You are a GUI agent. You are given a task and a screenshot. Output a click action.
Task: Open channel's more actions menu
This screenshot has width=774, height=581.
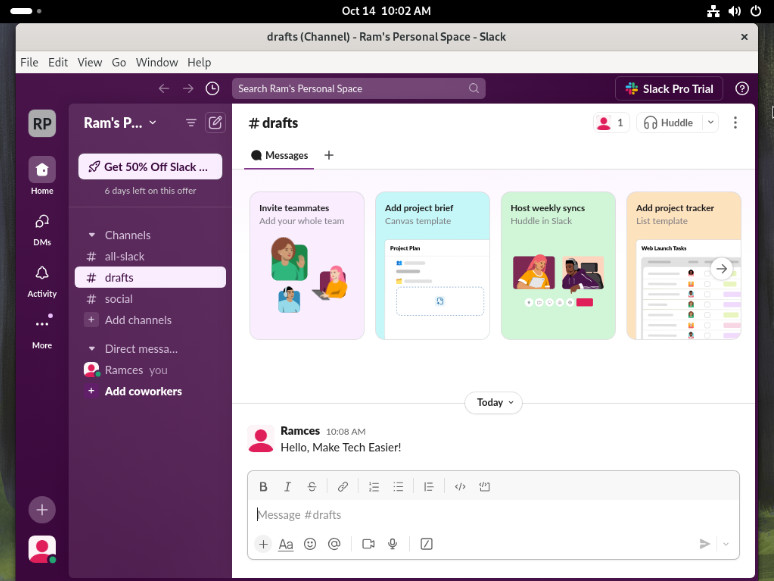735,122
